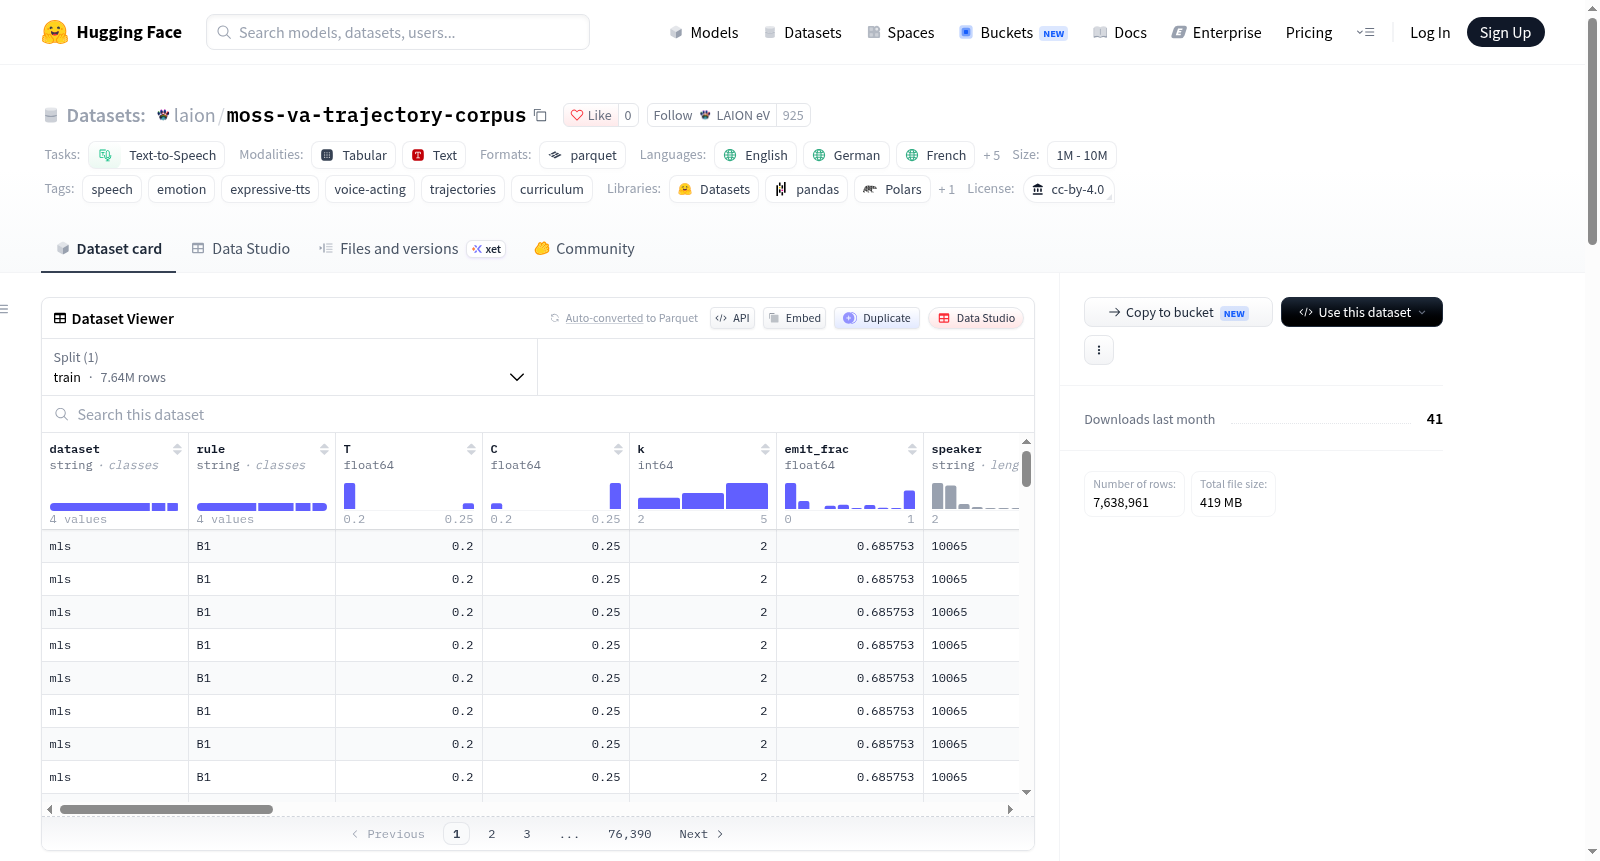
Task: Expand the Split train dropdown
Action: (289, 367)
